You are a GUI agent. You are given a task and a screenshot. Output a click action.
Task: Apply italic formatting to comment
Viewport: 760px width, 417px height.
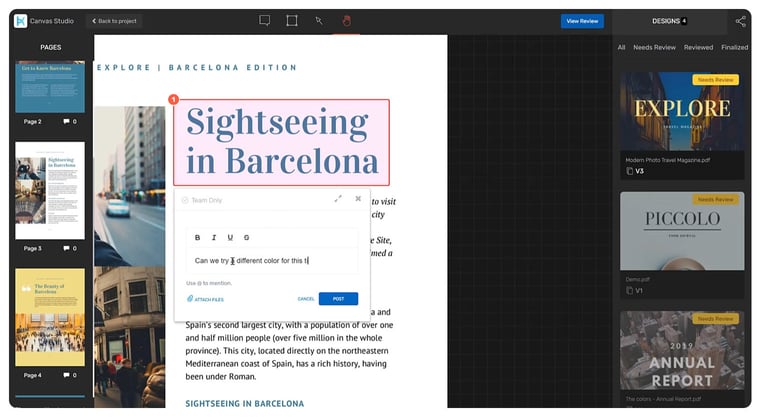pyautogui.click(x=214, y=237)
